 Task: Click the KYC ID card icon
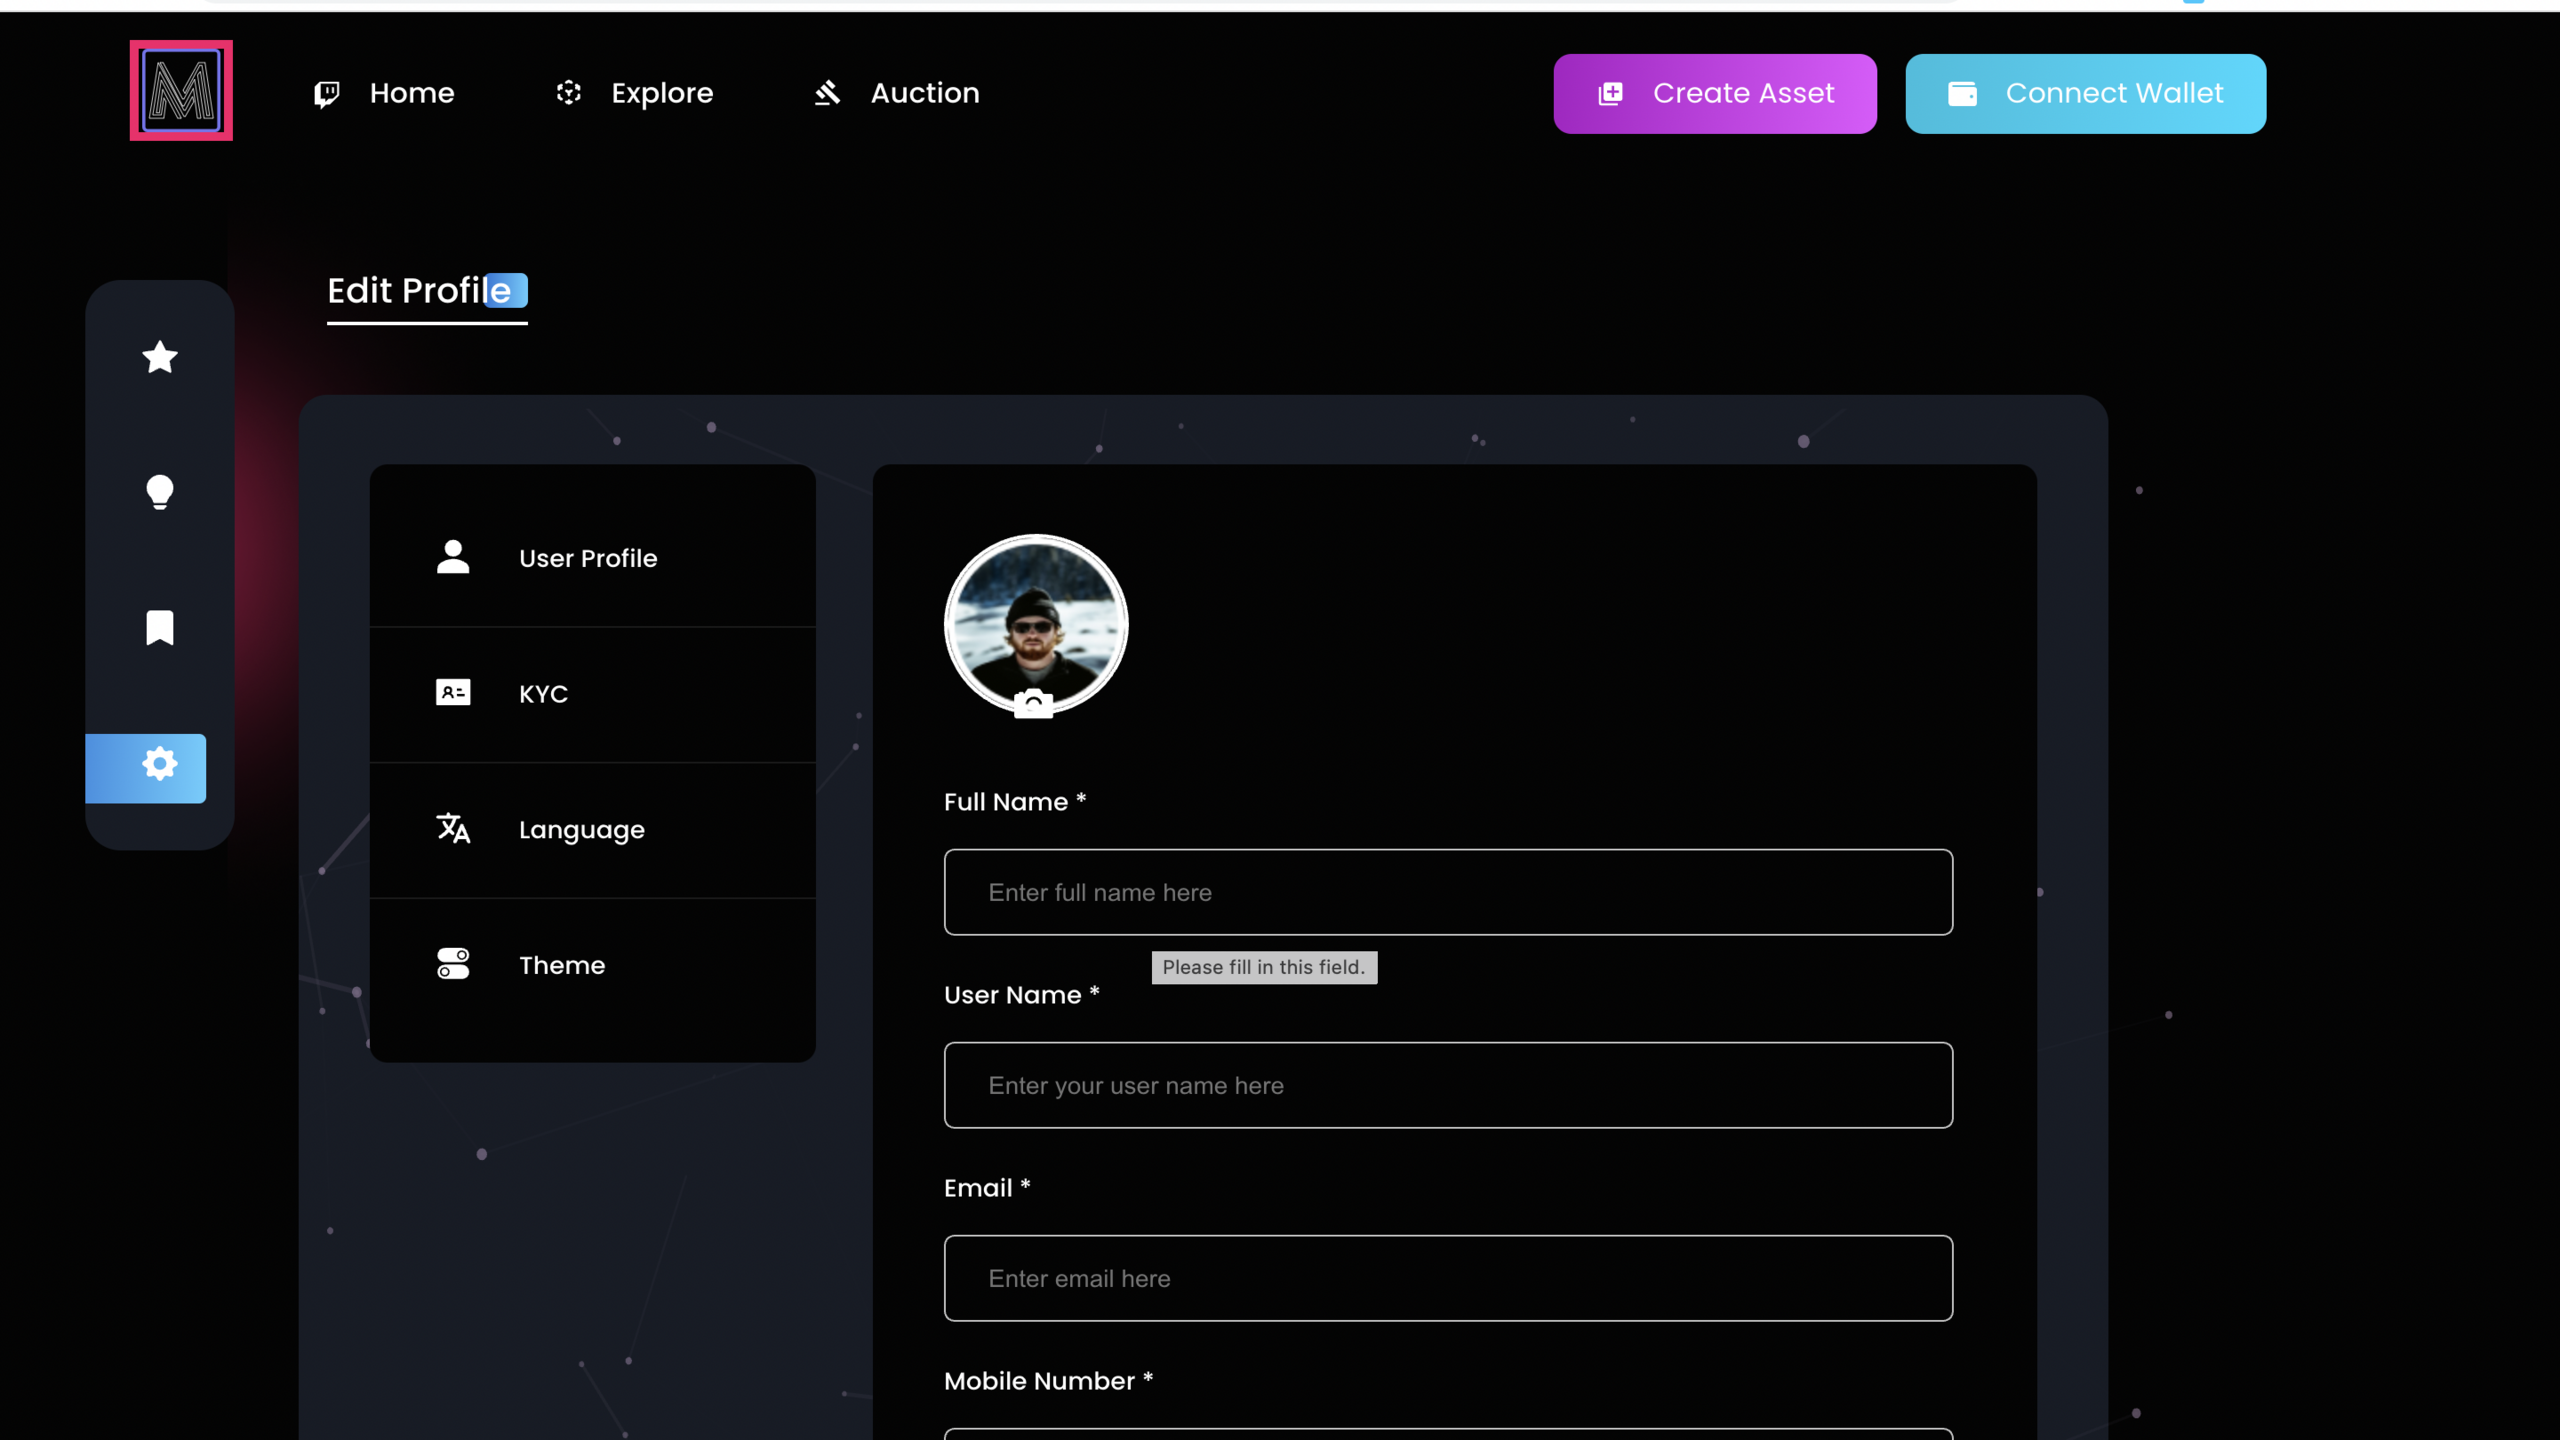[453, 693]
